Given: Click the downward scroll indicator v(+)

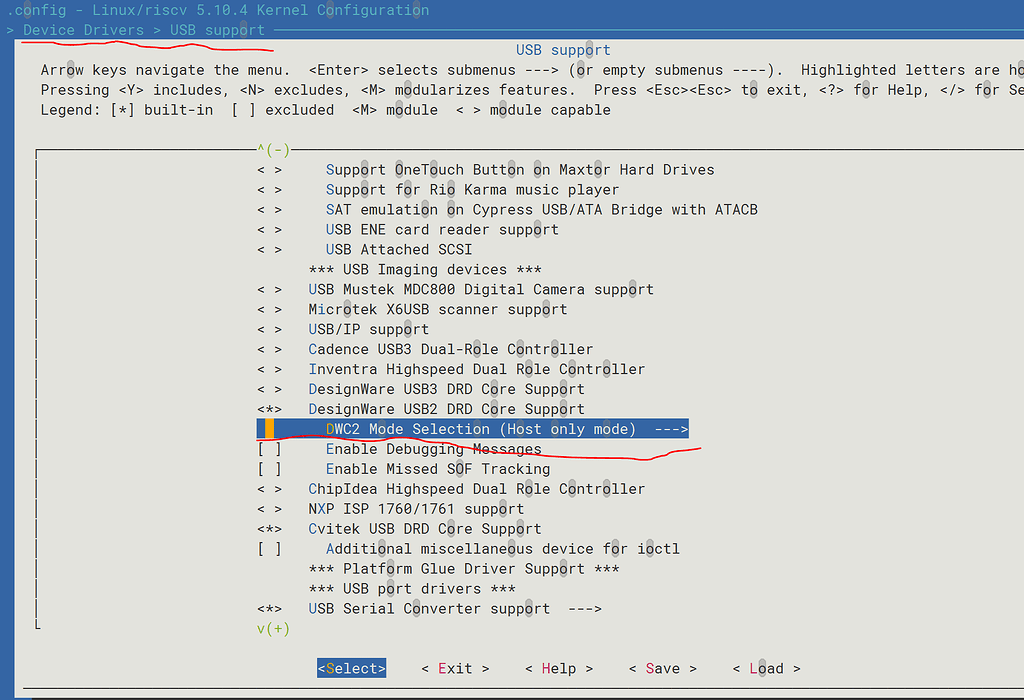Looking at the screenshot, I should pyautogui.click(x=272, y=628).
